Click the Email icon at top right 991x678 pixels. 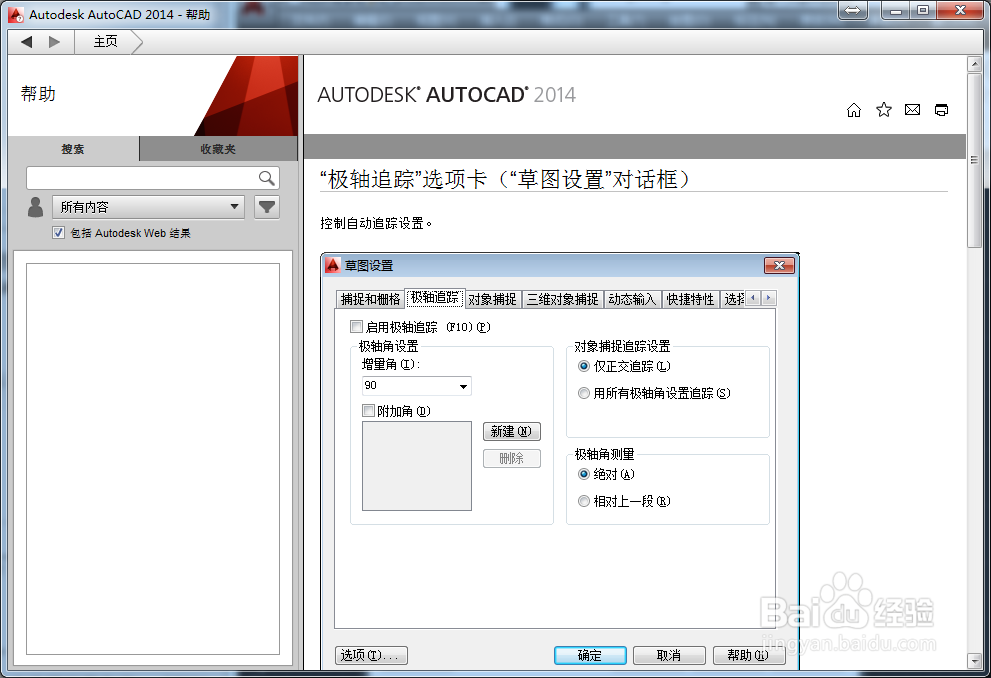click(x=912, y=110)
